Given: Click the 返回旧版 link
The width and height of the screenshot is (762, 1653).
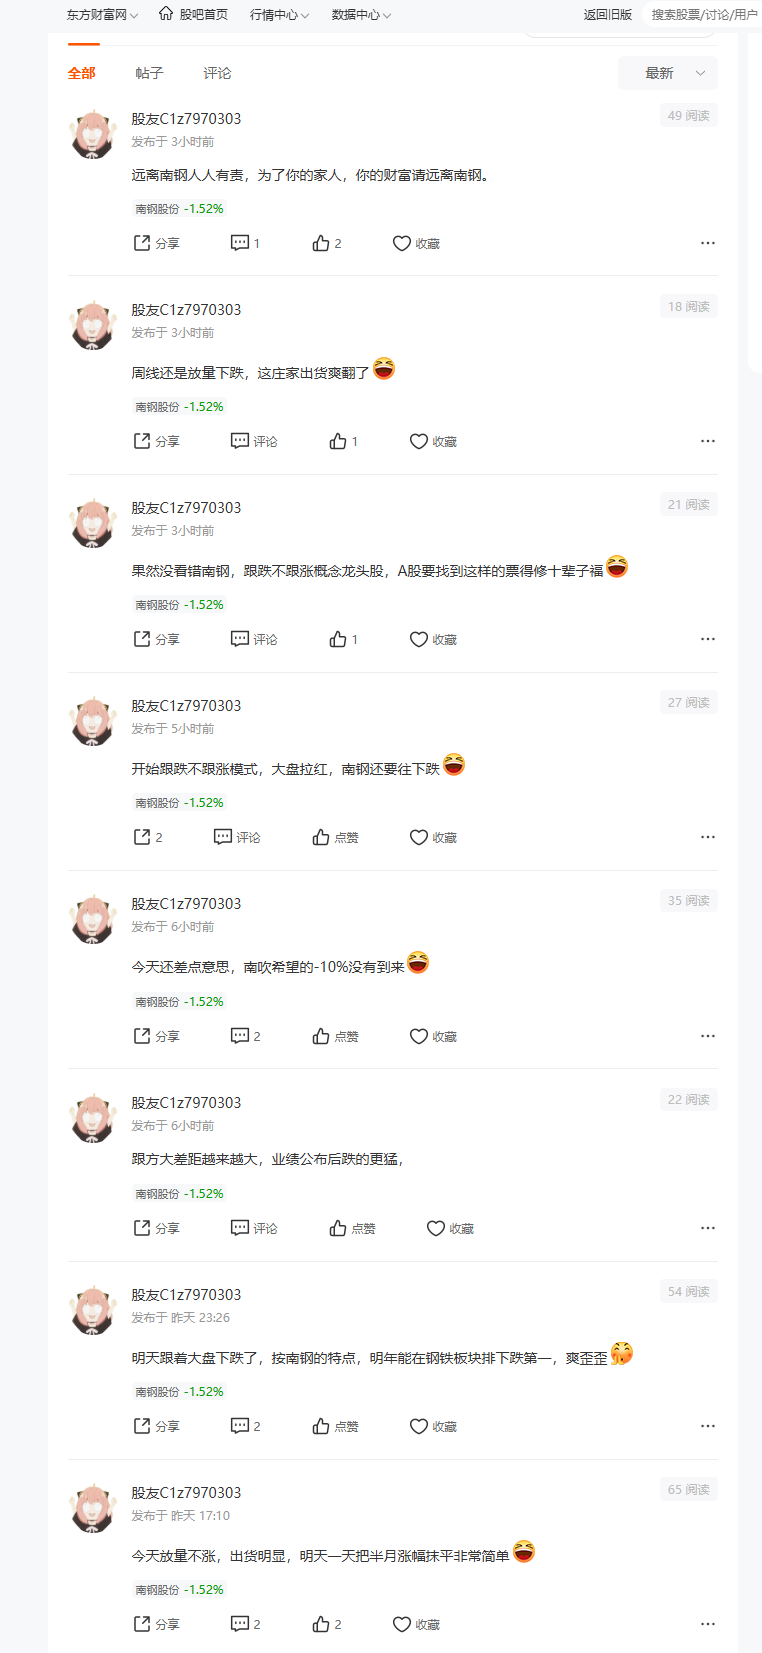Looking at the screenshot, I should (x=608, y=15).
